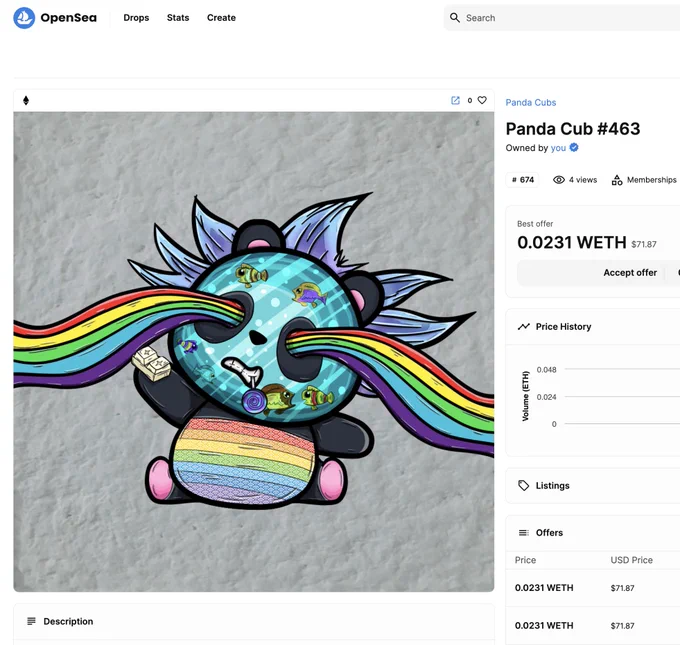Click the Offers list icon
The height and width of the screenshot is (645, 680).
pyautogui.click(x=524, y=533)
